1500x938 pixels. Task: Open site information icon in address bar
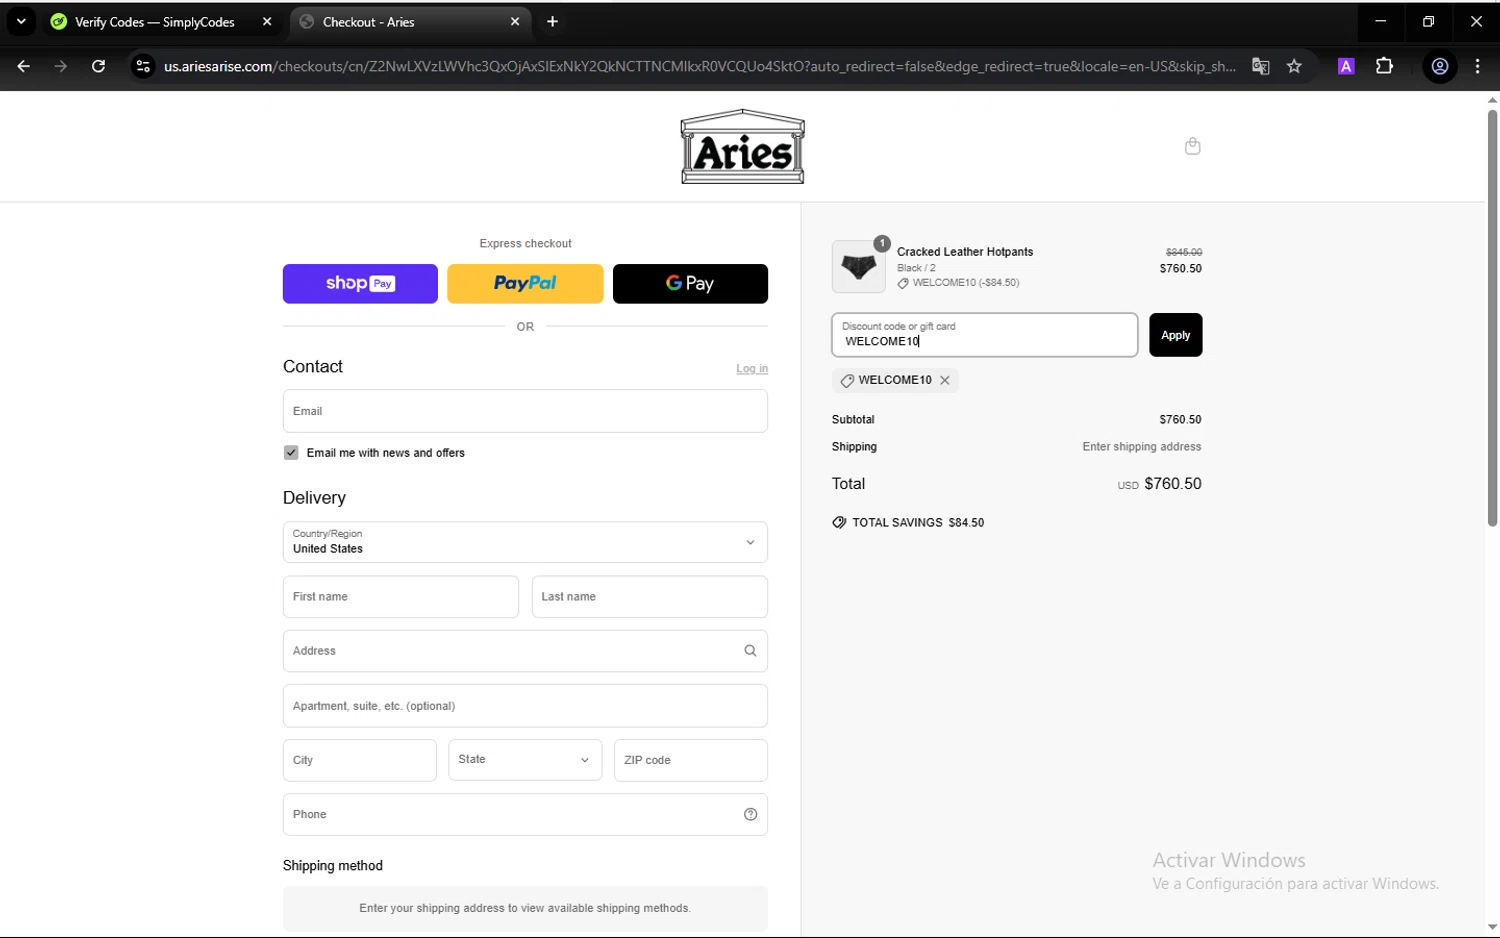[143, 66]
